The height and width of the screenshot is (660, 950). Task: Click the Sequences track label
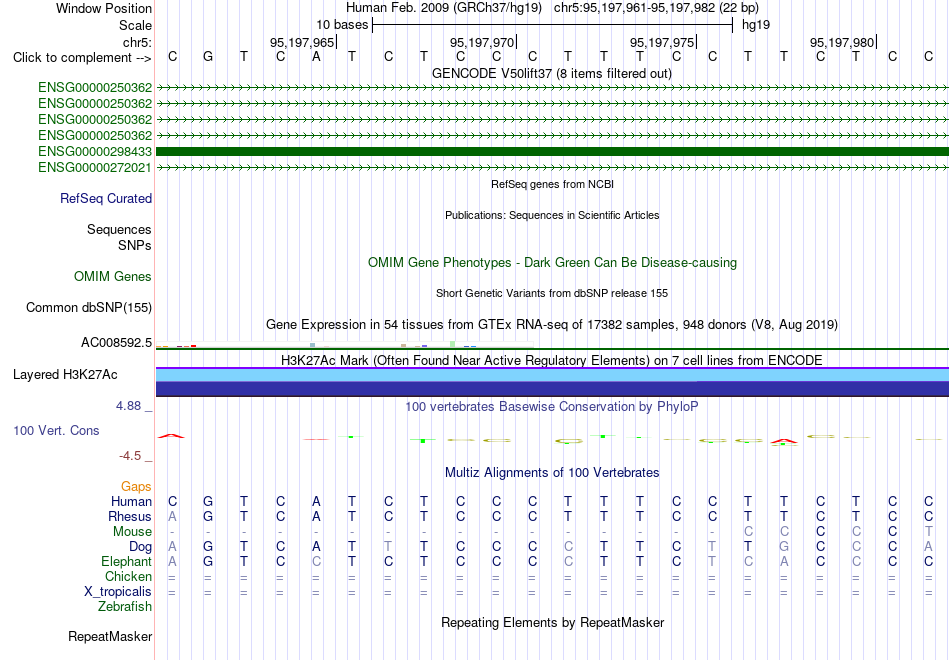tap(119, 229)
